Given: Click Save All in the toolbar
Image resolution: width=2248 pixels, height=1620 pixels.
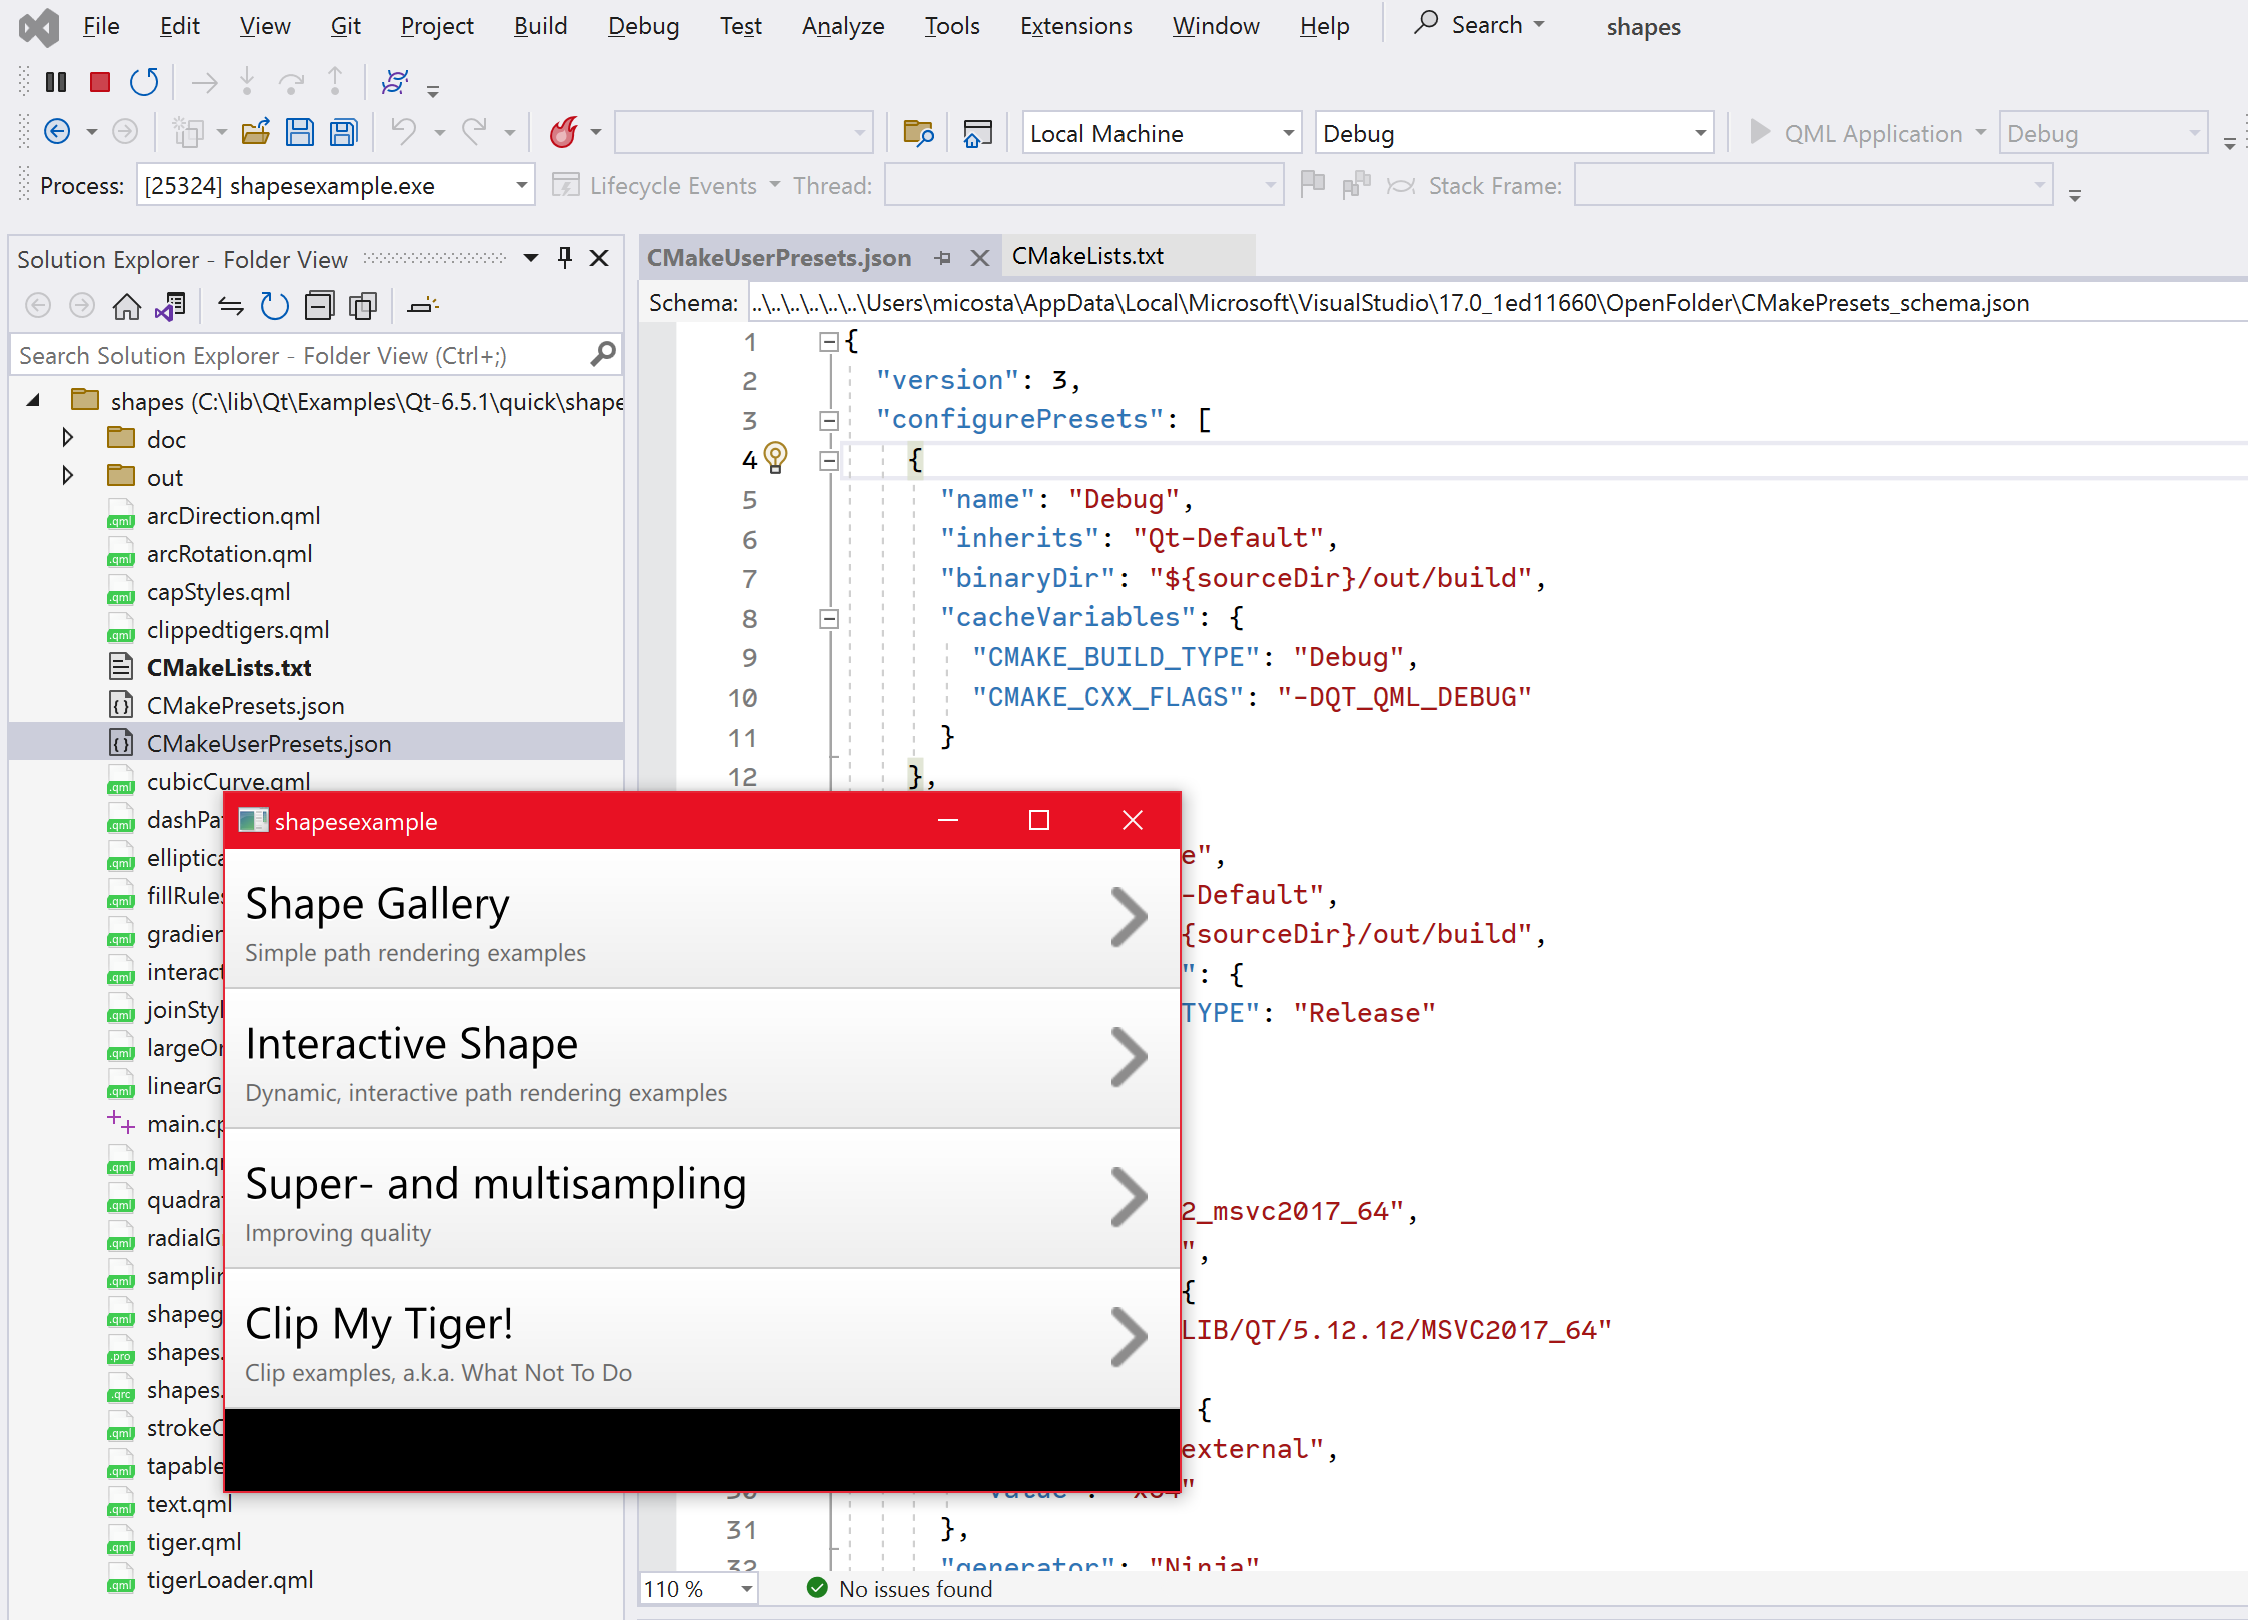Looking at the screenshot, I should pos(344,132).
